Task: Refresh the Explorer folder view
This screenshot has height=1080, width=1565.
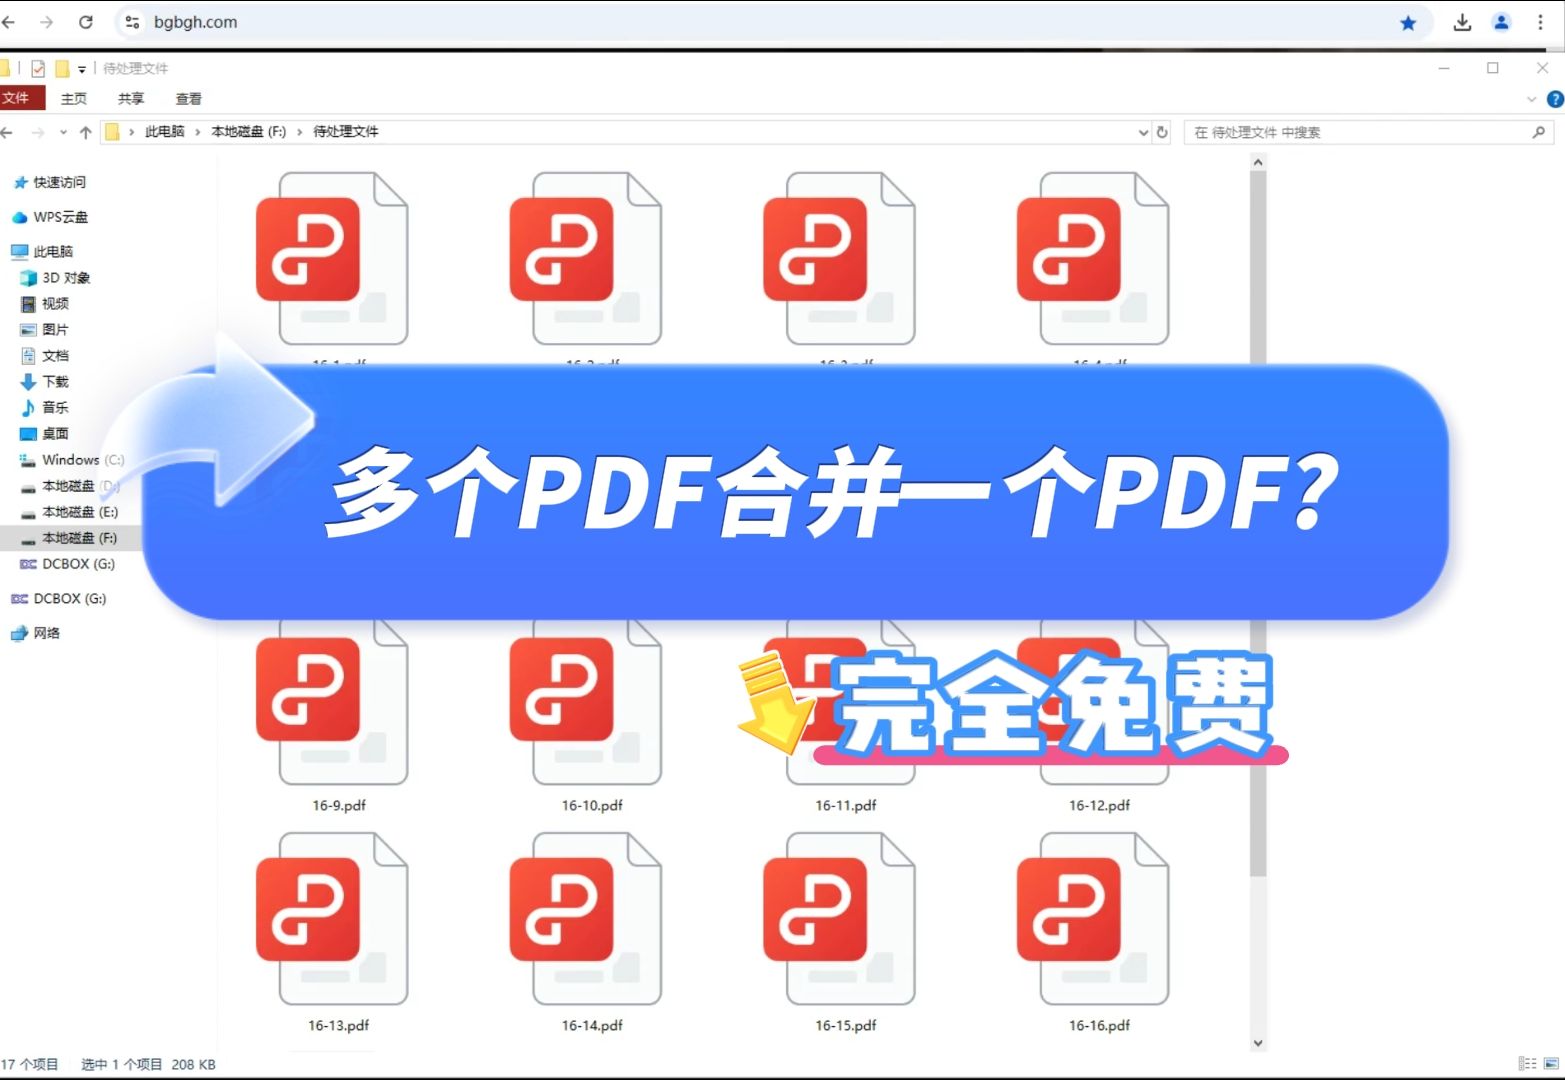Action: tap(1162, 132)
